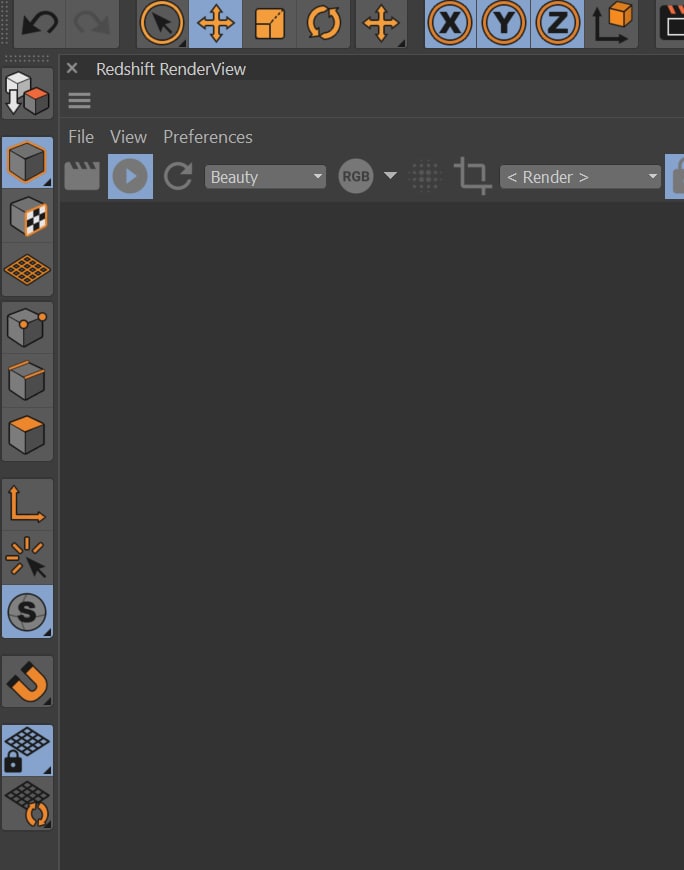
Task: Refresh the IPR render
Action: tap(178, 176)
